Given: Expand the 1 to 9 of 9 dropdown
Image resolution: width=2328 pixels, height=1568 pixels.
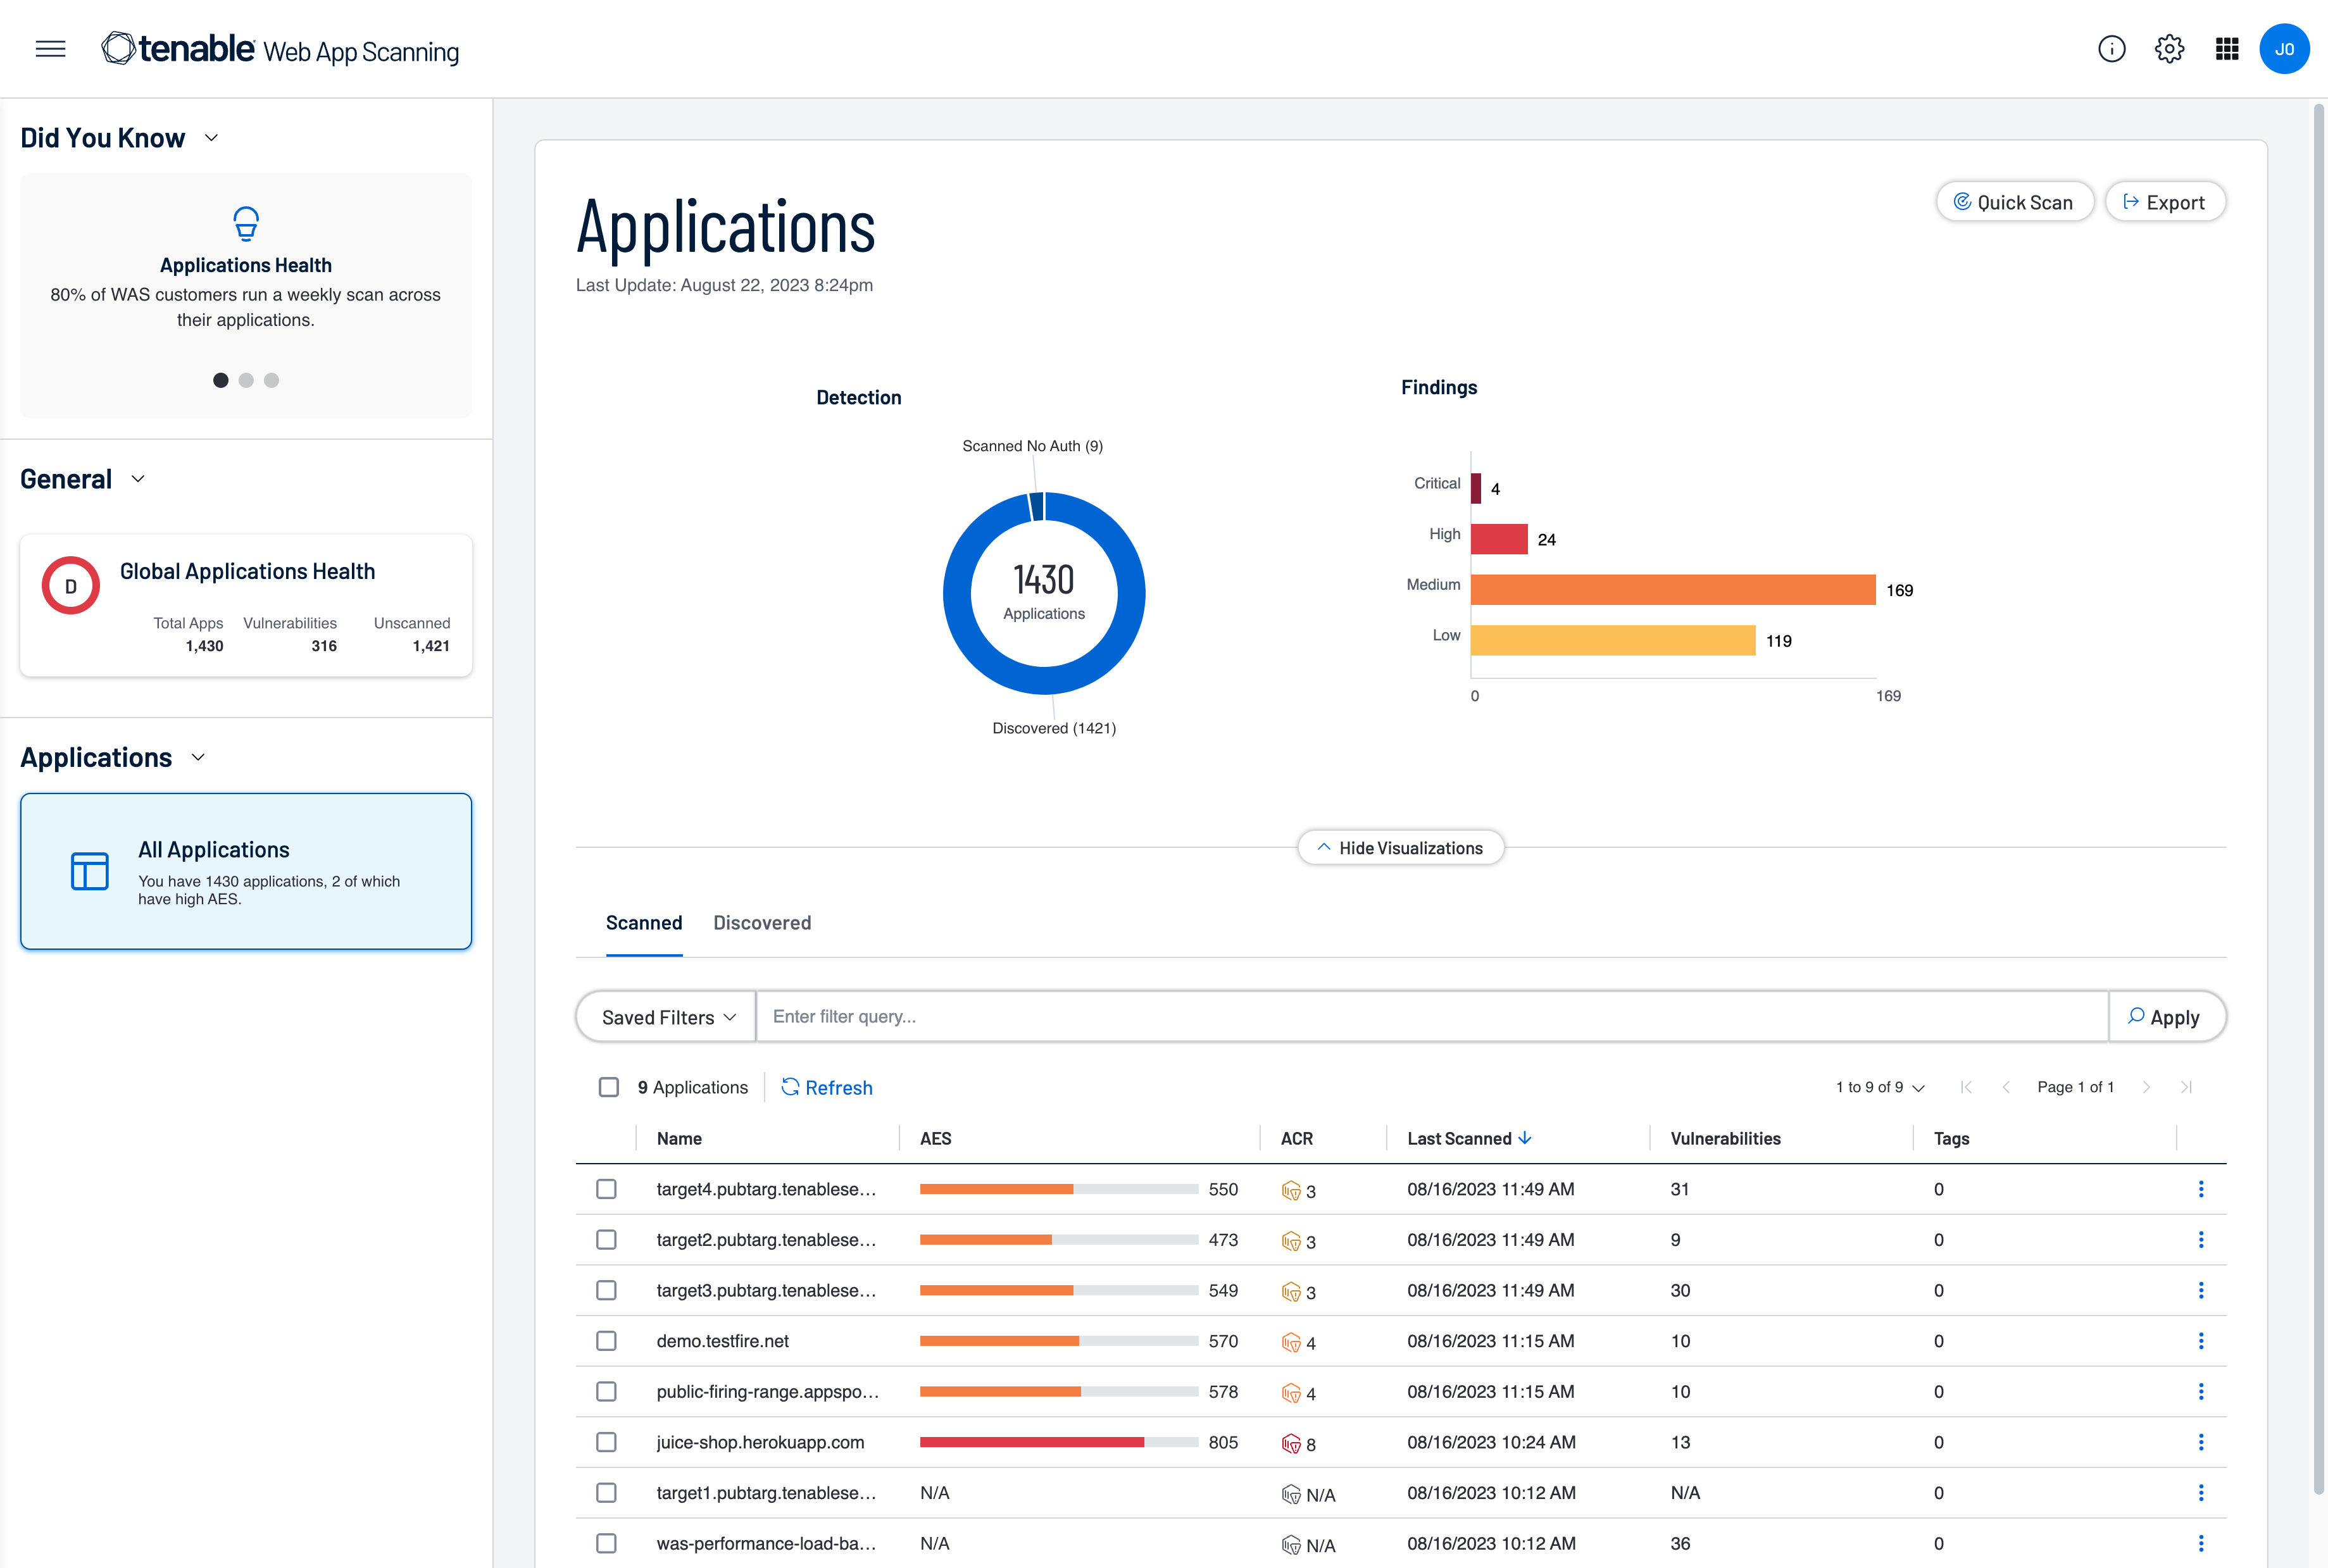Looking at the screenshot, I should pyautogui.click(x=1879, y=1087).
